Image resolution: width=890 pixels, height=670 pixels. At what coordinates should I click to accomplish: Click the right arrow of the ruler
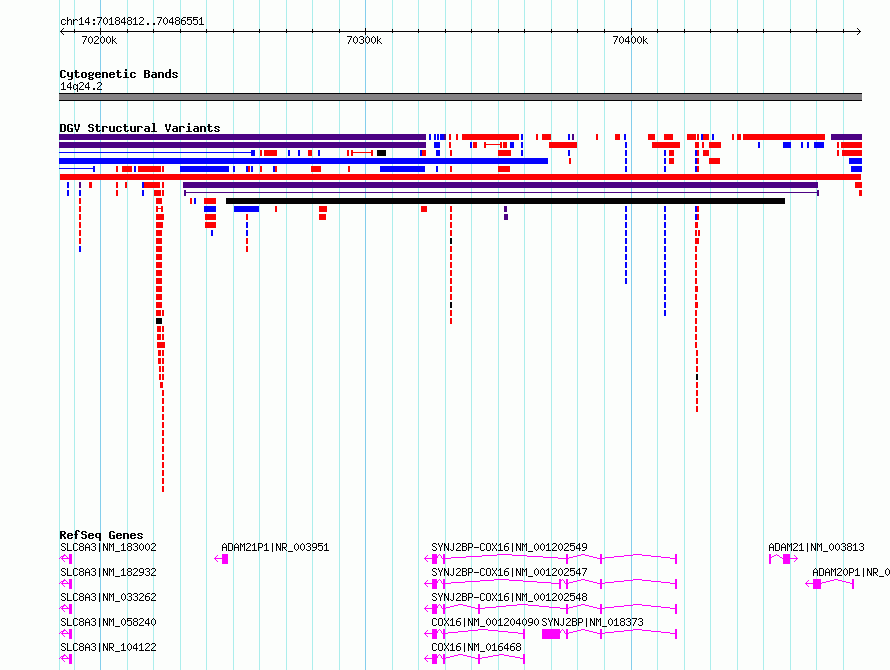pos(859,32)
